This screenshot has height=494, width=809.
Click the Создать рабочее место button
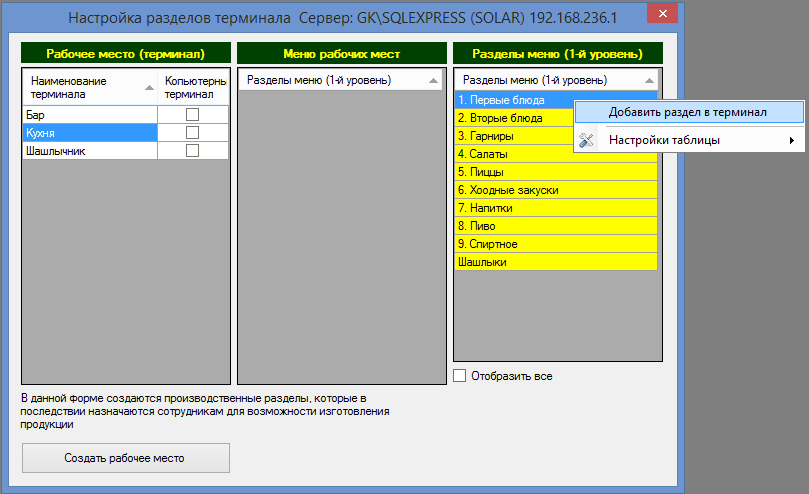click(126, 458)
